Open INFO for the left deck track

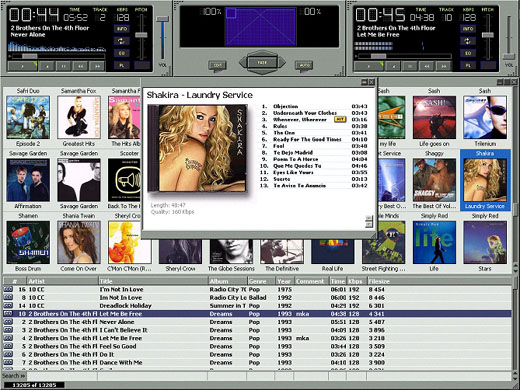[122, 29]
